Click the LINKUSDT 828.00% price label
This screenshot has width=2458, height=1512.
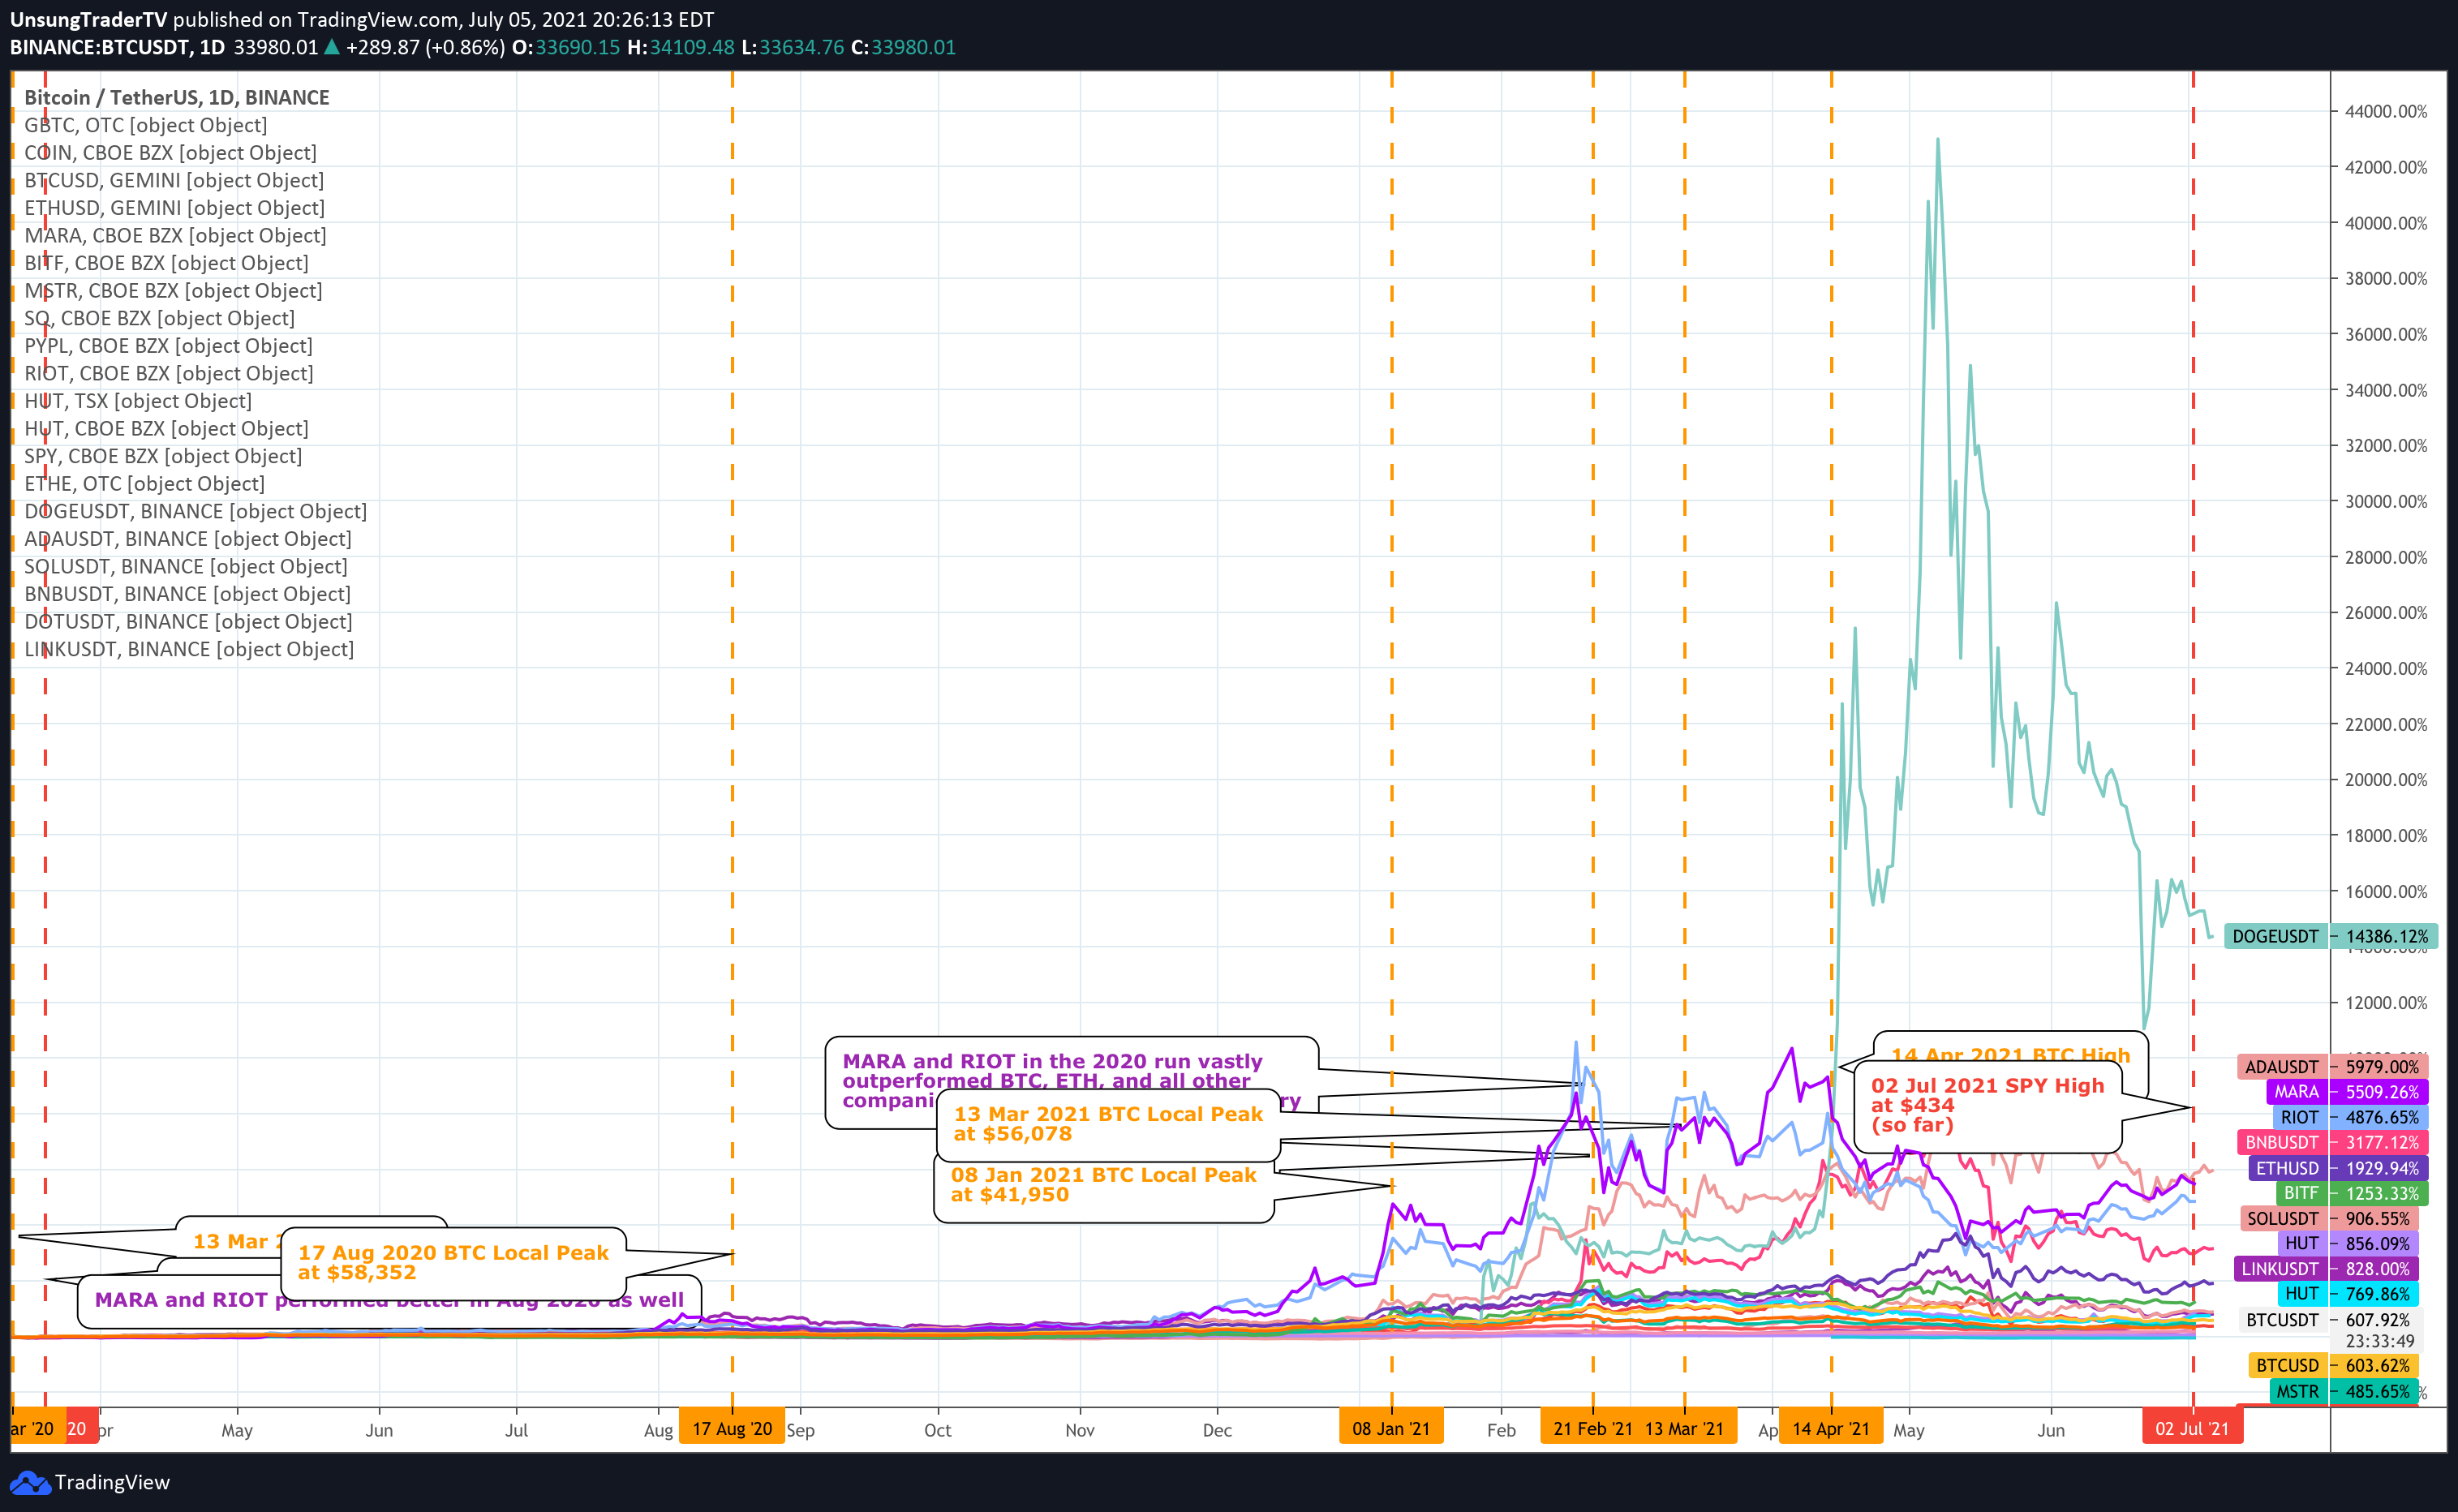(x=2326, y=1268)
